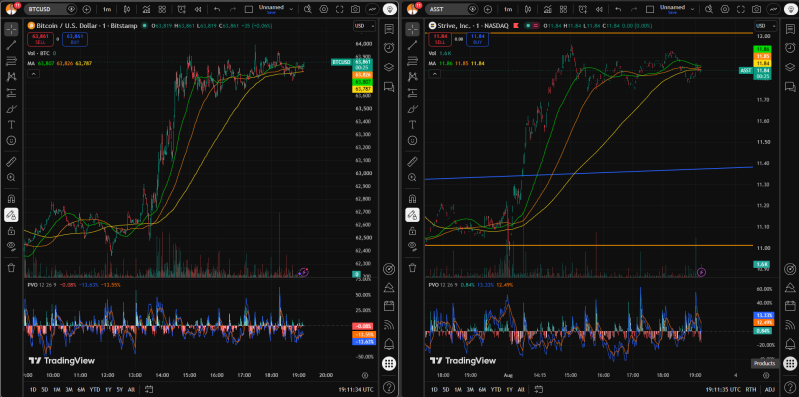
Task: Open 1m interval selector on BTCUSD chart
Action: pyautogui.click(x=106, y=9)
